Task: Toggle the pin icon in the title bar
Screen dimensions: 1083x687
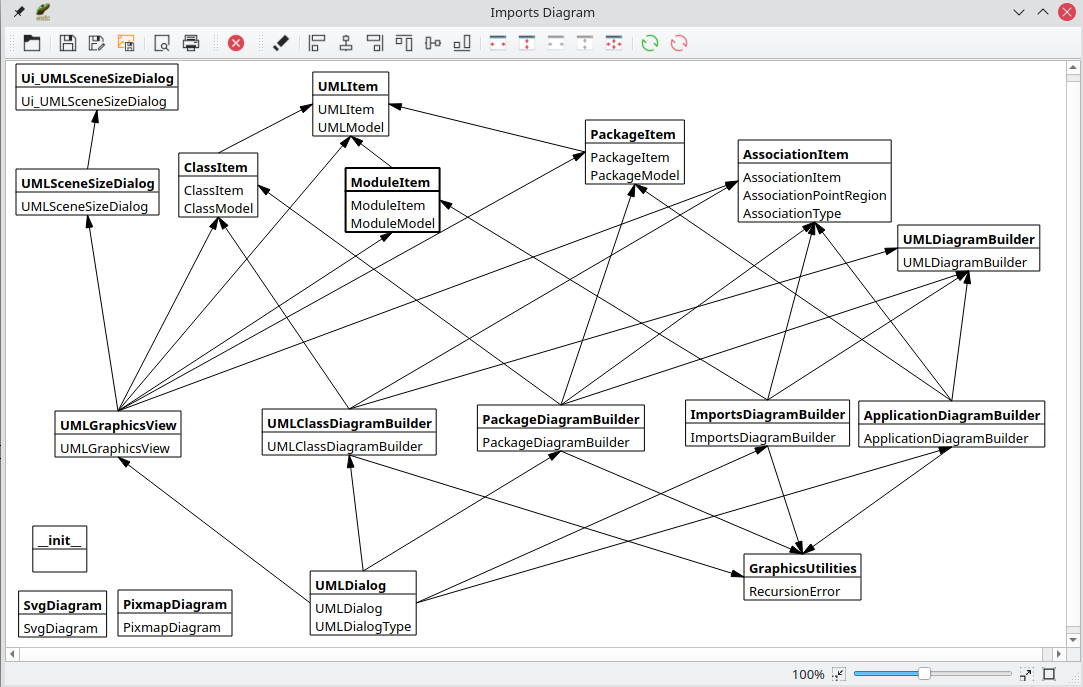Action: 19,12
